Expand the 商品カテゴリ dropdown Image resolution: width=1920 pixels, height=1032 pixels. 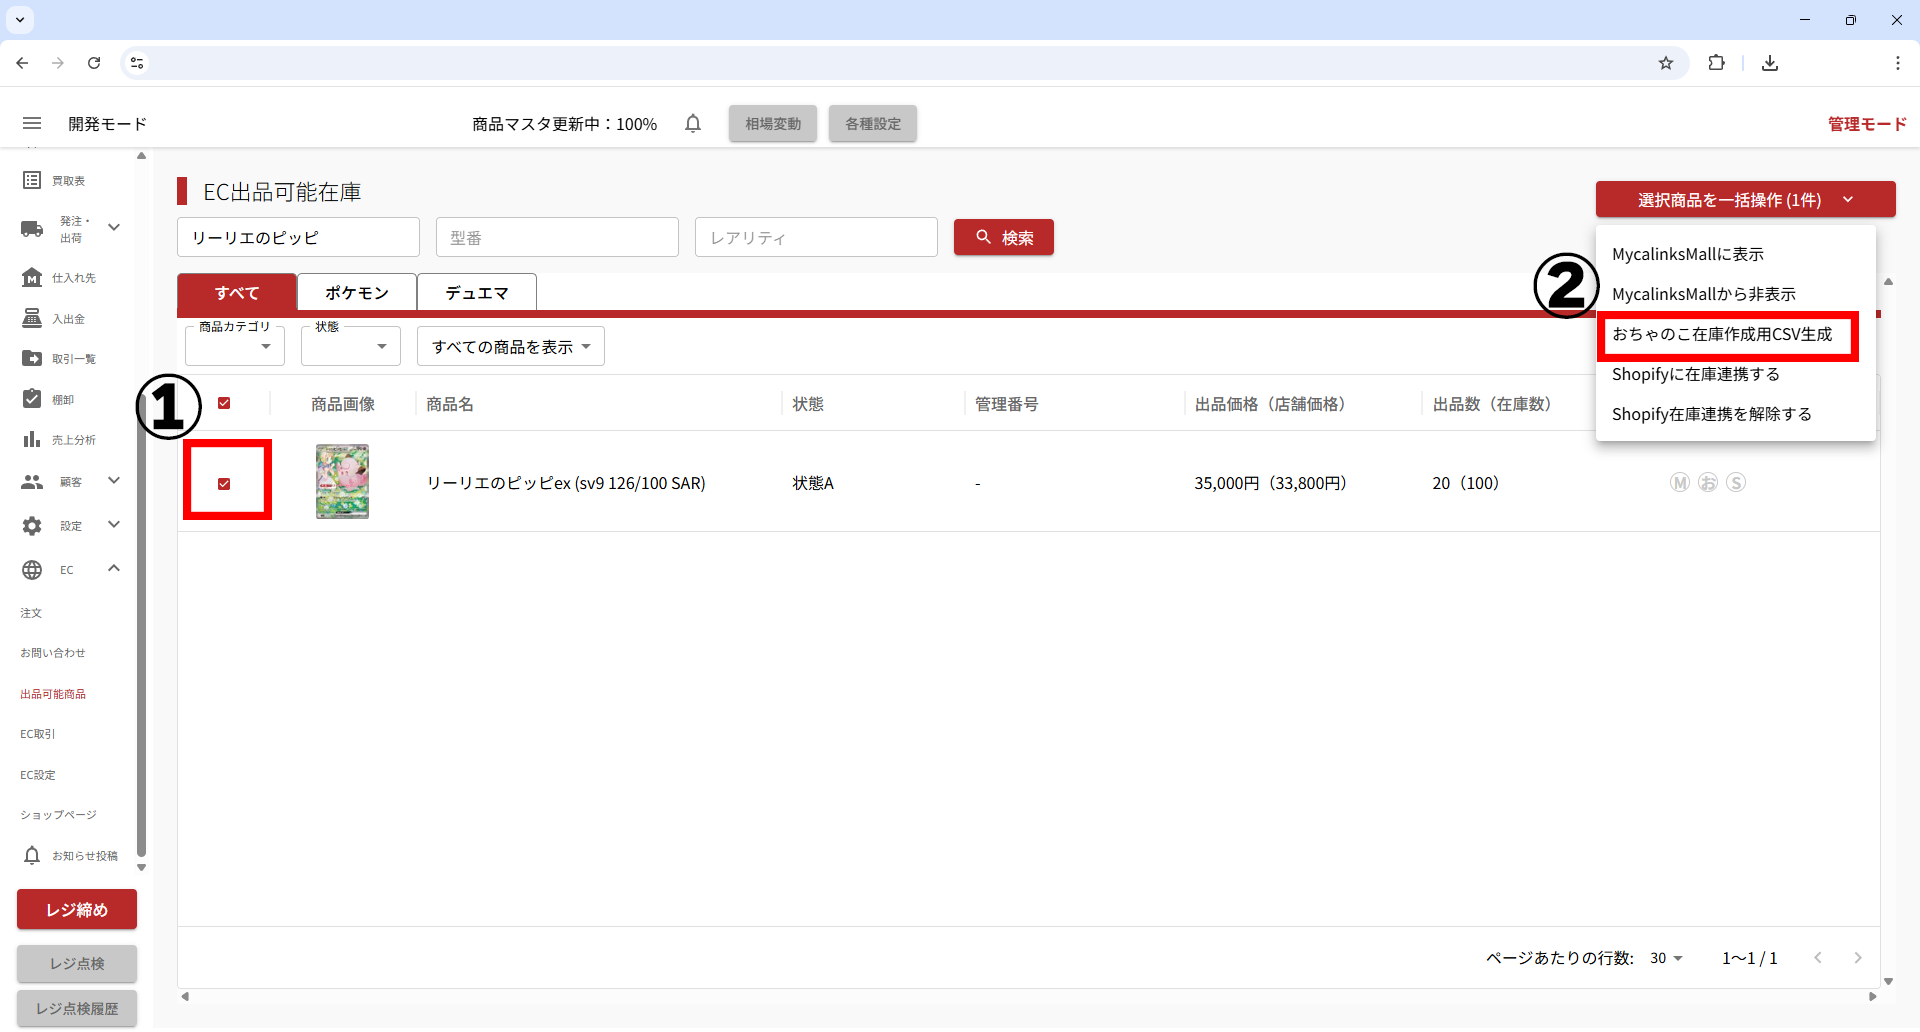click(x=235, y=347)
